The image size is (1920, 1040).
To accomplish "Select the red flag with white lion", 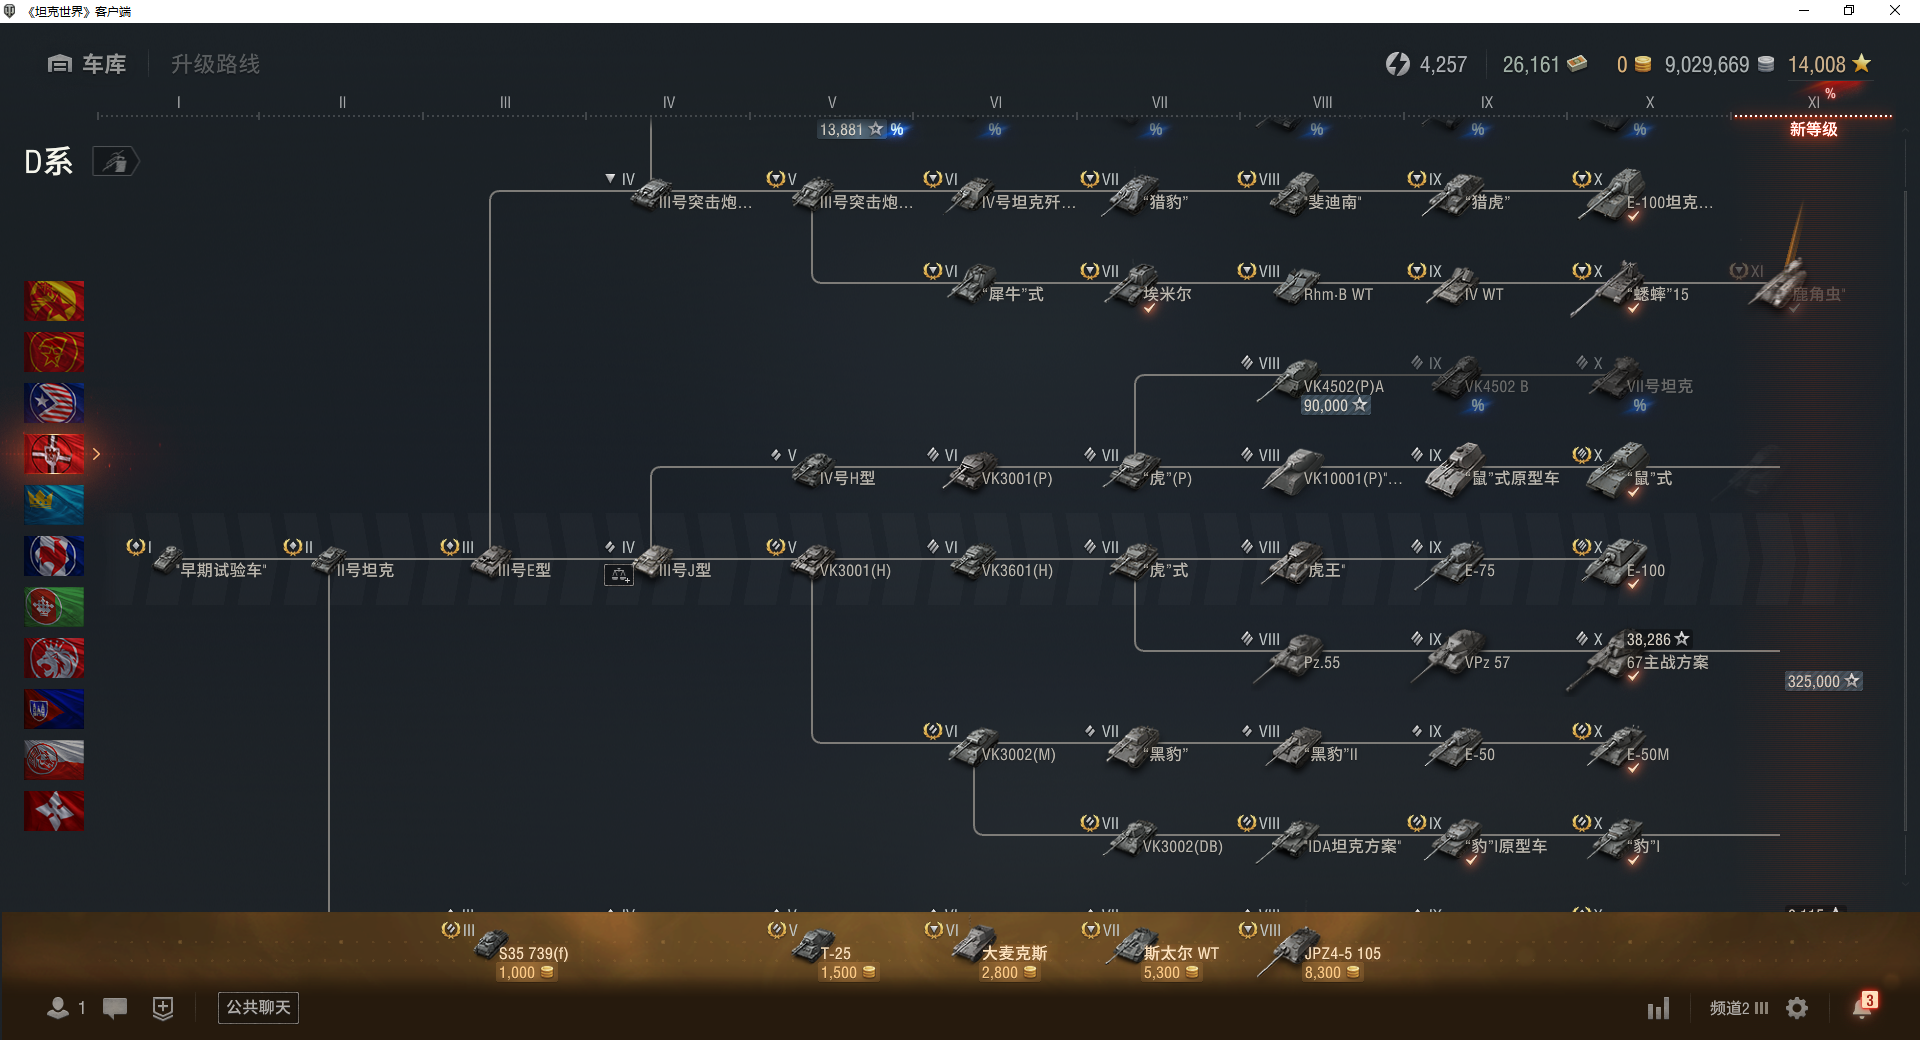I will pyautogui.click(x=54, y=658).
